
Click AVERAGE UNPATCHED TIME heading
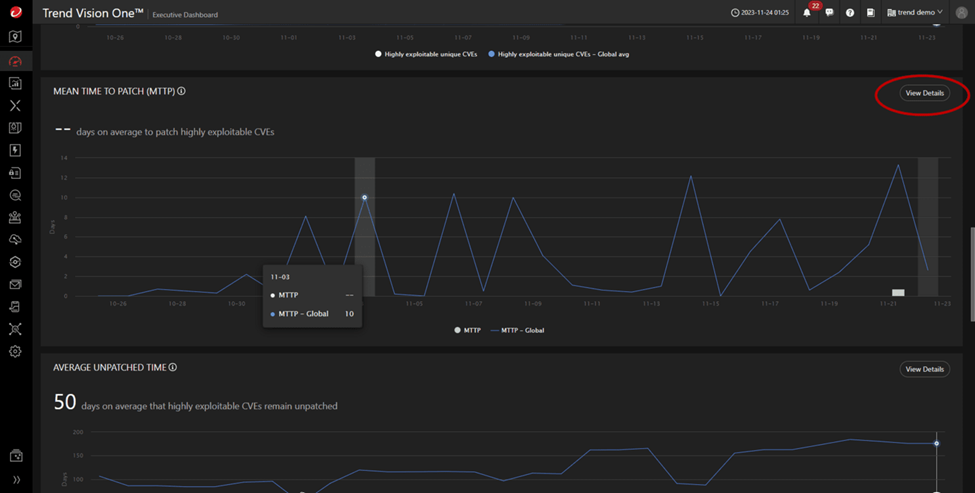[x=110, y=367]
